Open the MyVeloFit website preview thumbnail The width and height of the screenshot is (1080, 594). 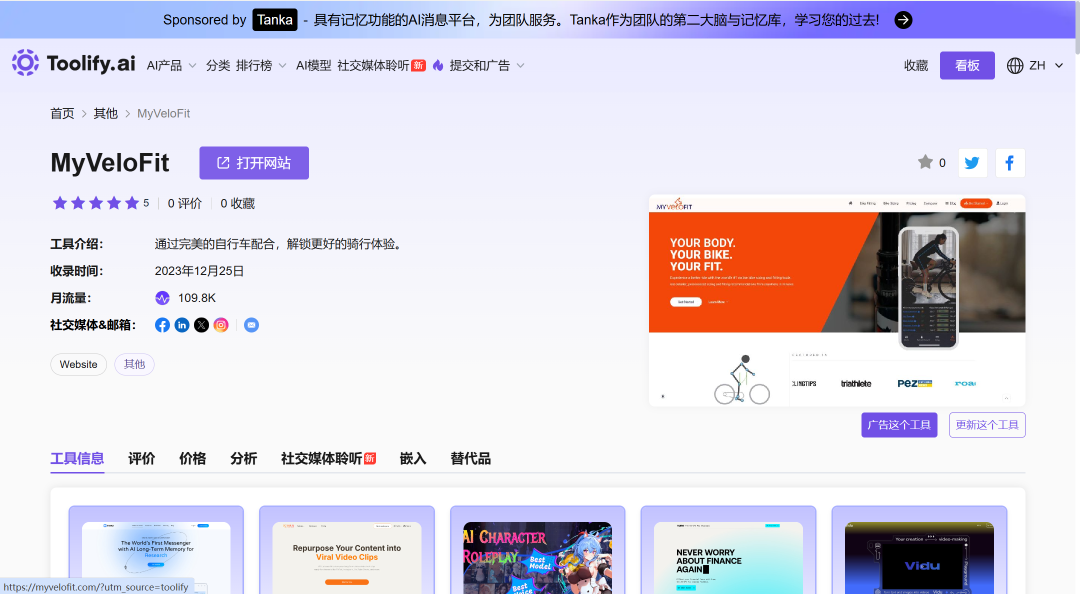tap(837, 300)
